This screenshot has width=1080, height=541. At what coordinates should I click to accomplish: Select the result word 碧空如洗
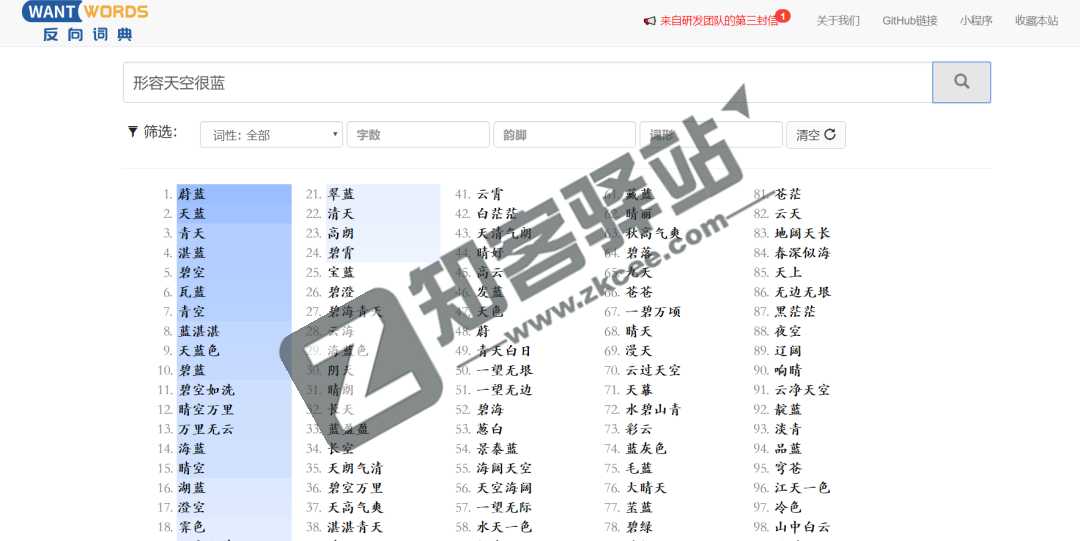(x=206, y=390)
